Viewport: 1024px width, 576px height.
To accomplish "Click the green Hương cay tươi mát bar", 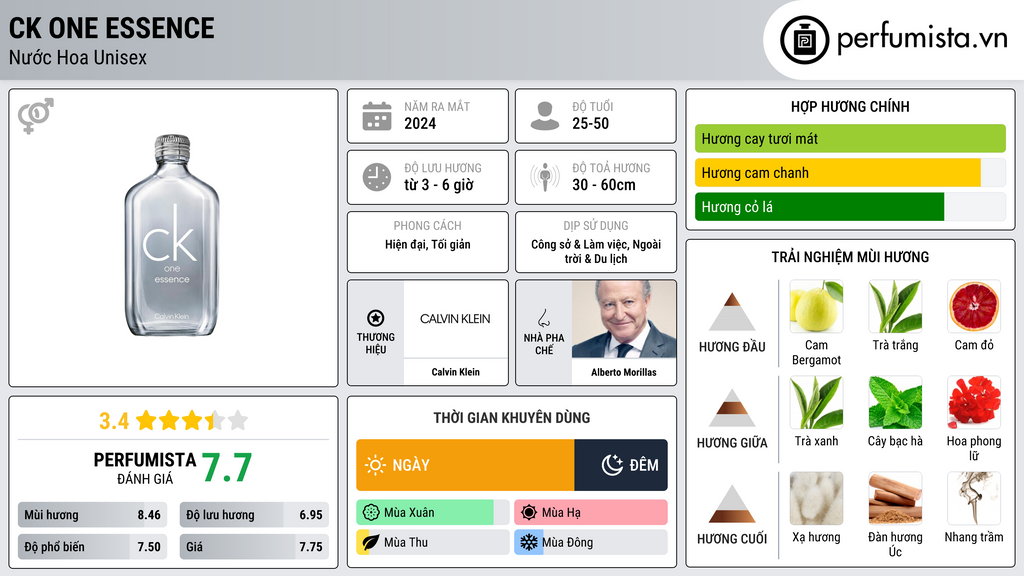I will click(x=849, y=139).
